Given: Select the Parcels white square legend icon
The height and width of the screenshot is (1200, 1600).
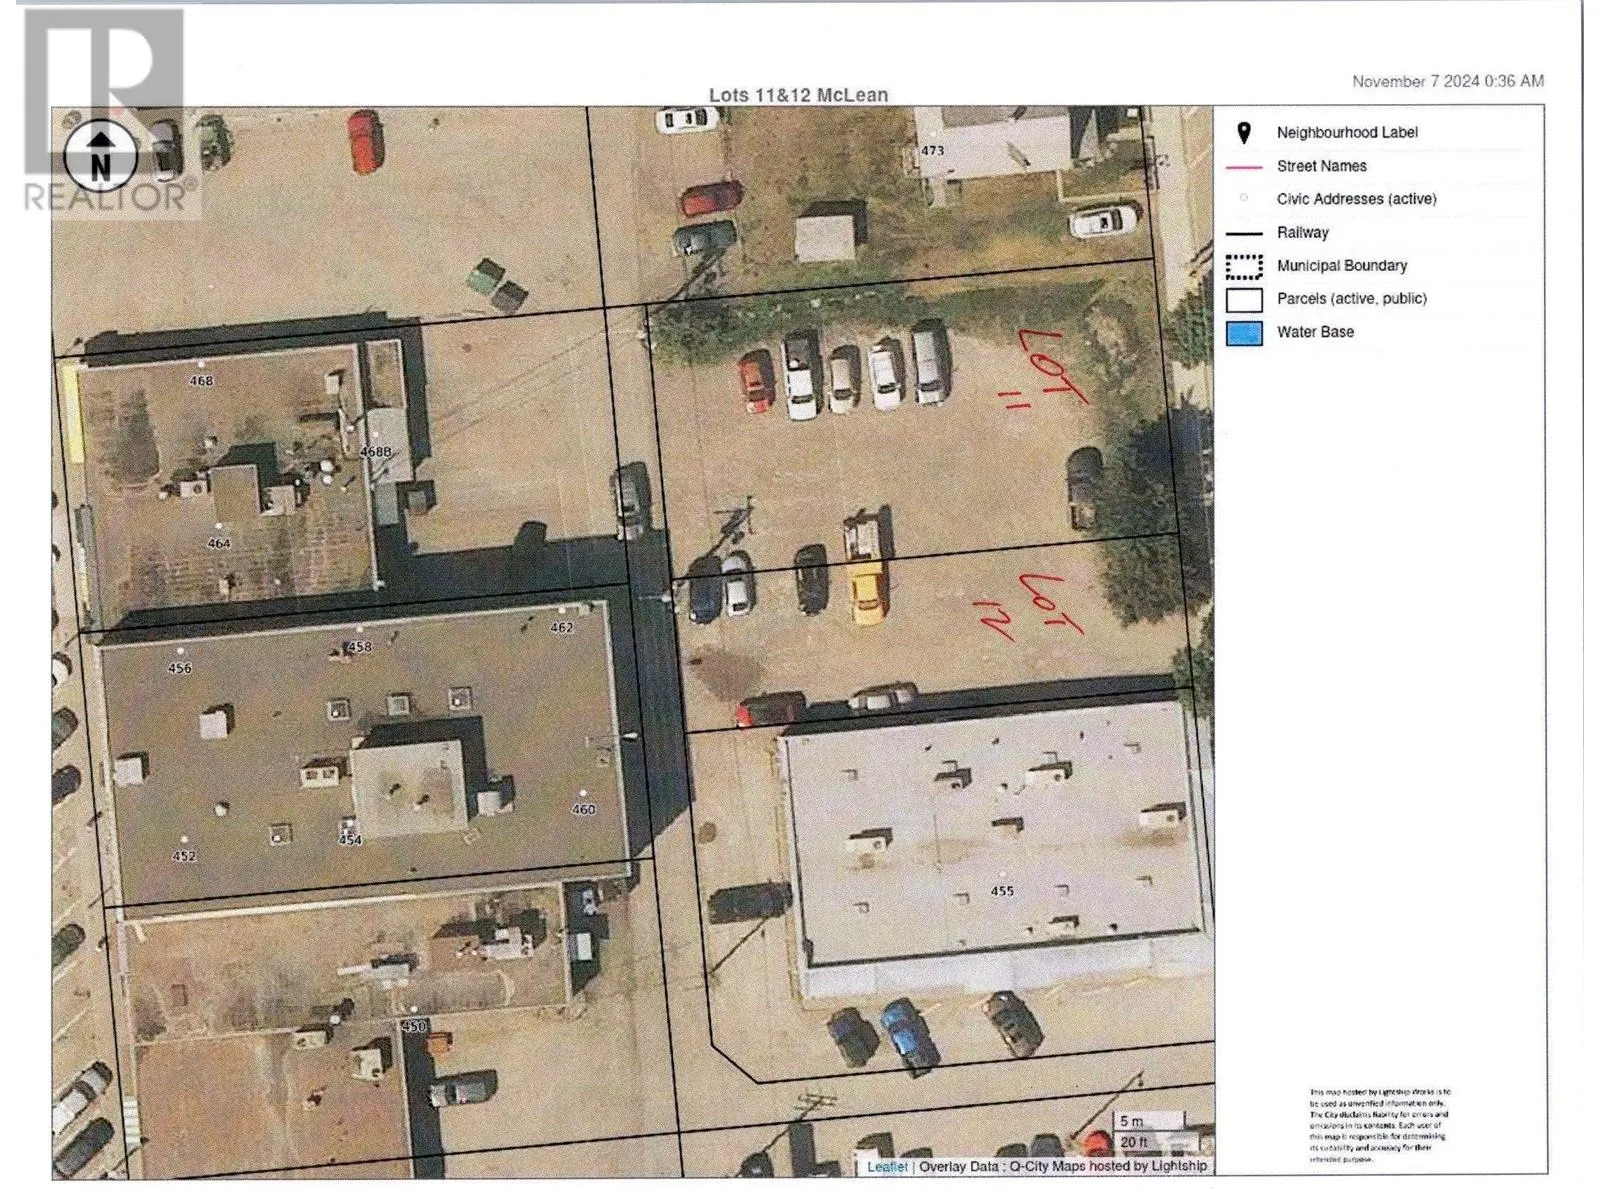Looking at the screenshot, I should [1244, 299].
